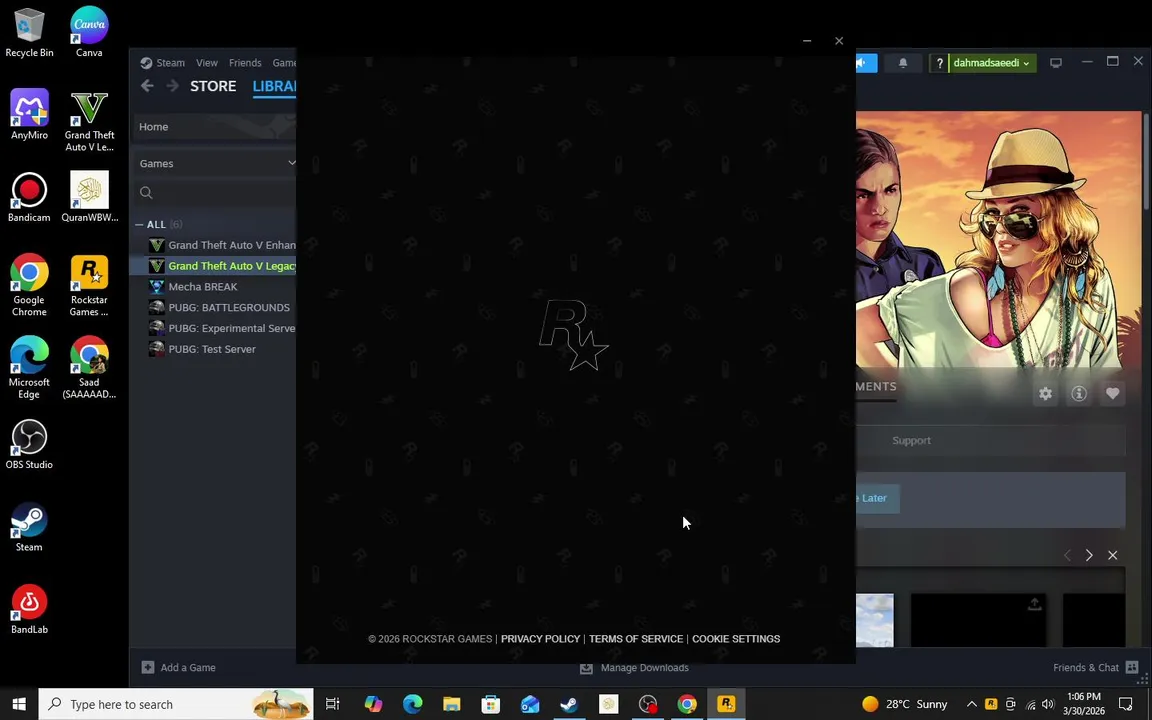Open Recycle Bin desktop icon
The image size is (1152, 720).
(x=29, y=32)
